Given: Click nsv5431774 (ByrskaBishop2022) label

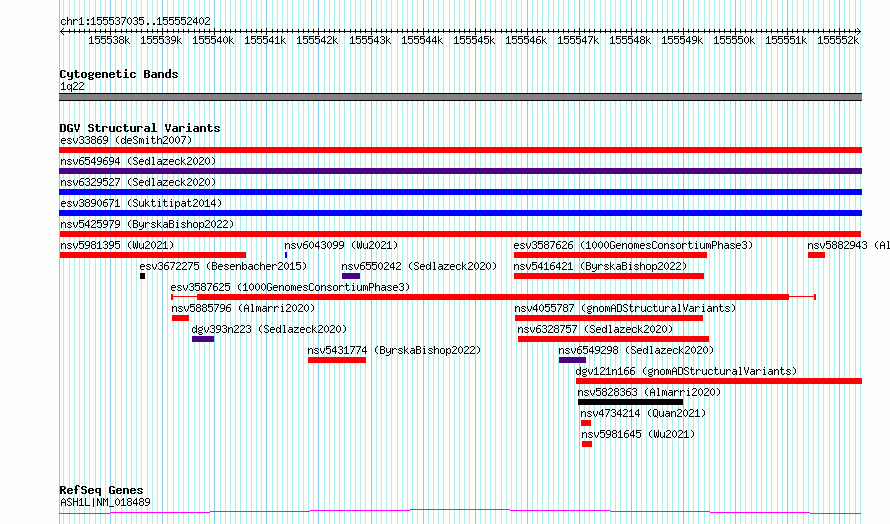Looking at the screenshot, I should (394, 350).
